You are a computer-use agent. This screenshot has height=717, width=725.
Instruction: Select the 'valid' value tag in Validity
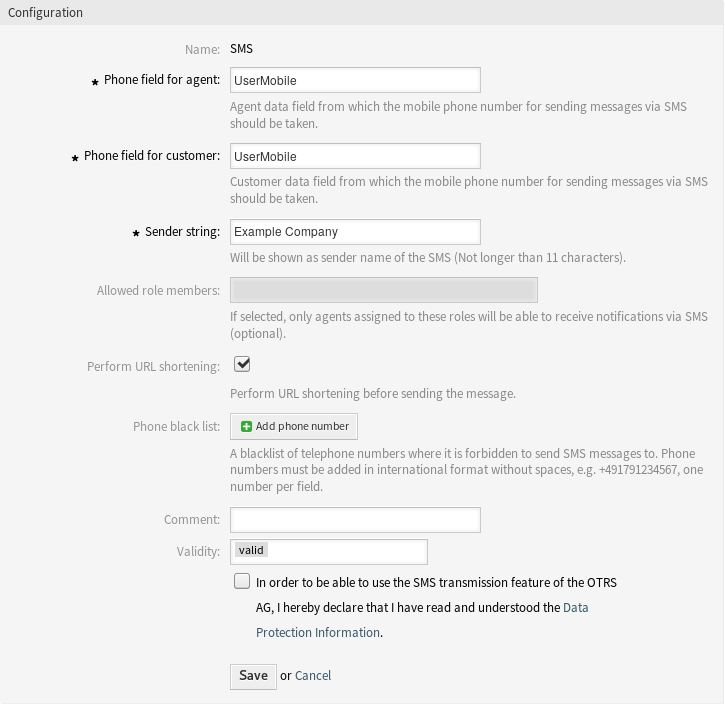pyautogui.click(x=251, y=550)
